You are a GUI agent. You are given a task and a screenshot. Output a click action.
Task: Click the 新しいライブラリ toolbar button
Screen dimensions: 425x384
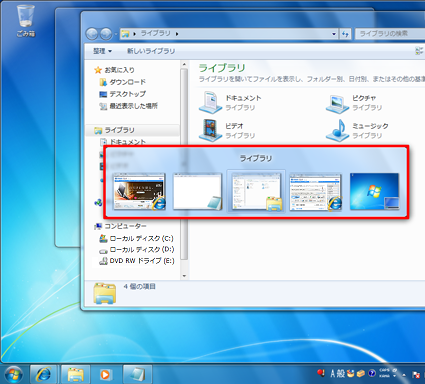click(x=151, y=51)
